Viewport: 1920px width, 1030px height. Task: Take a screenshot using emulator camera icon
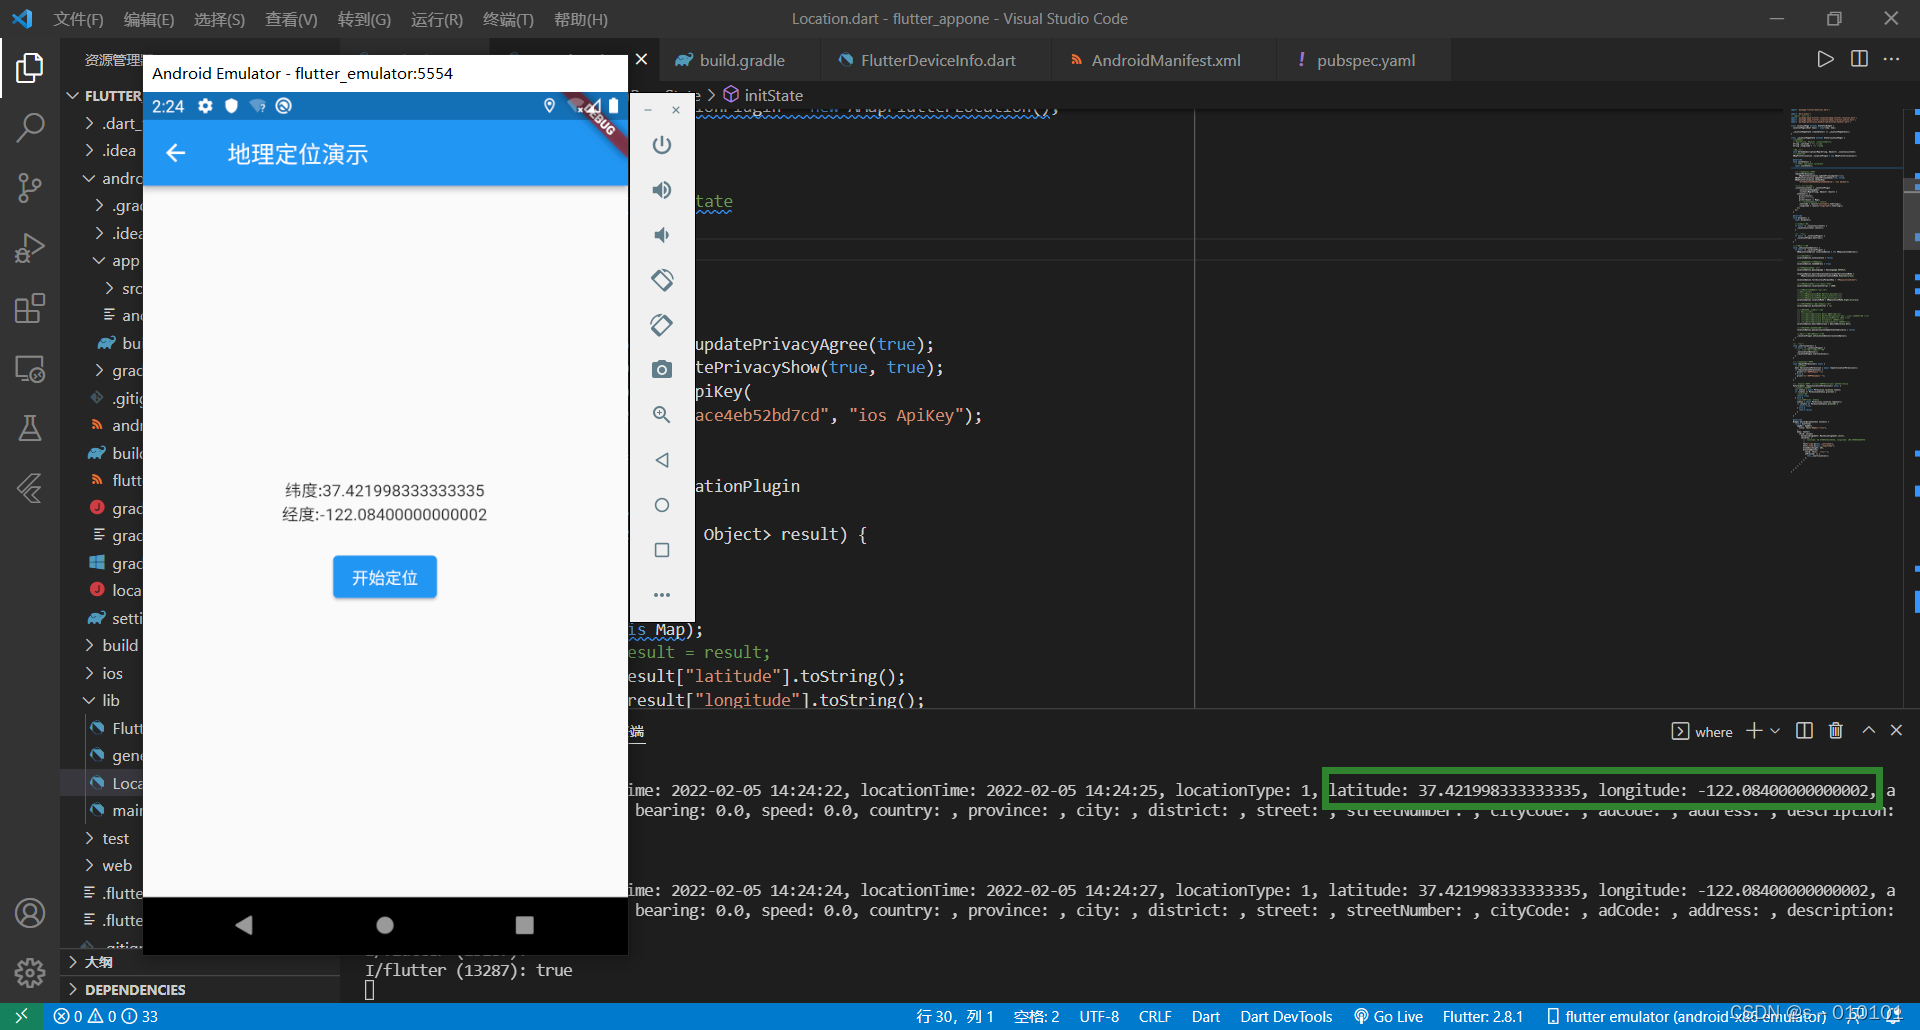[x=662, y=369]
